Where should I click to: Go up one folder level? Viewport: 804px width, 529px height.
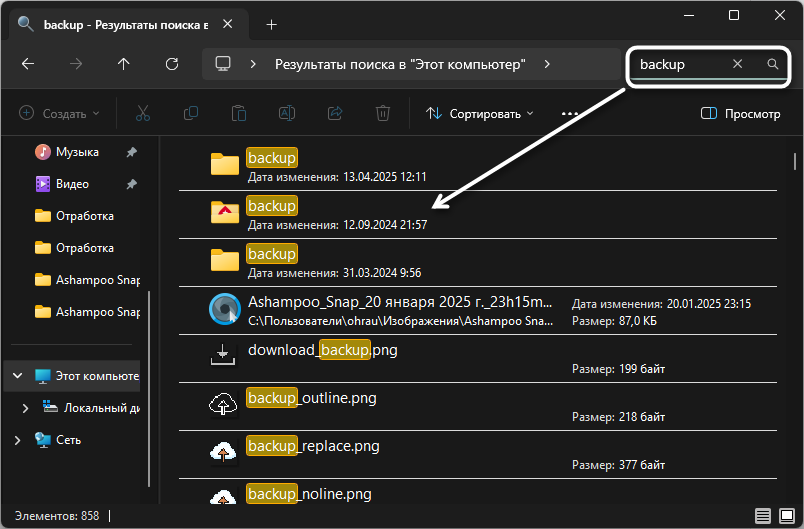(x=124, y=64)
